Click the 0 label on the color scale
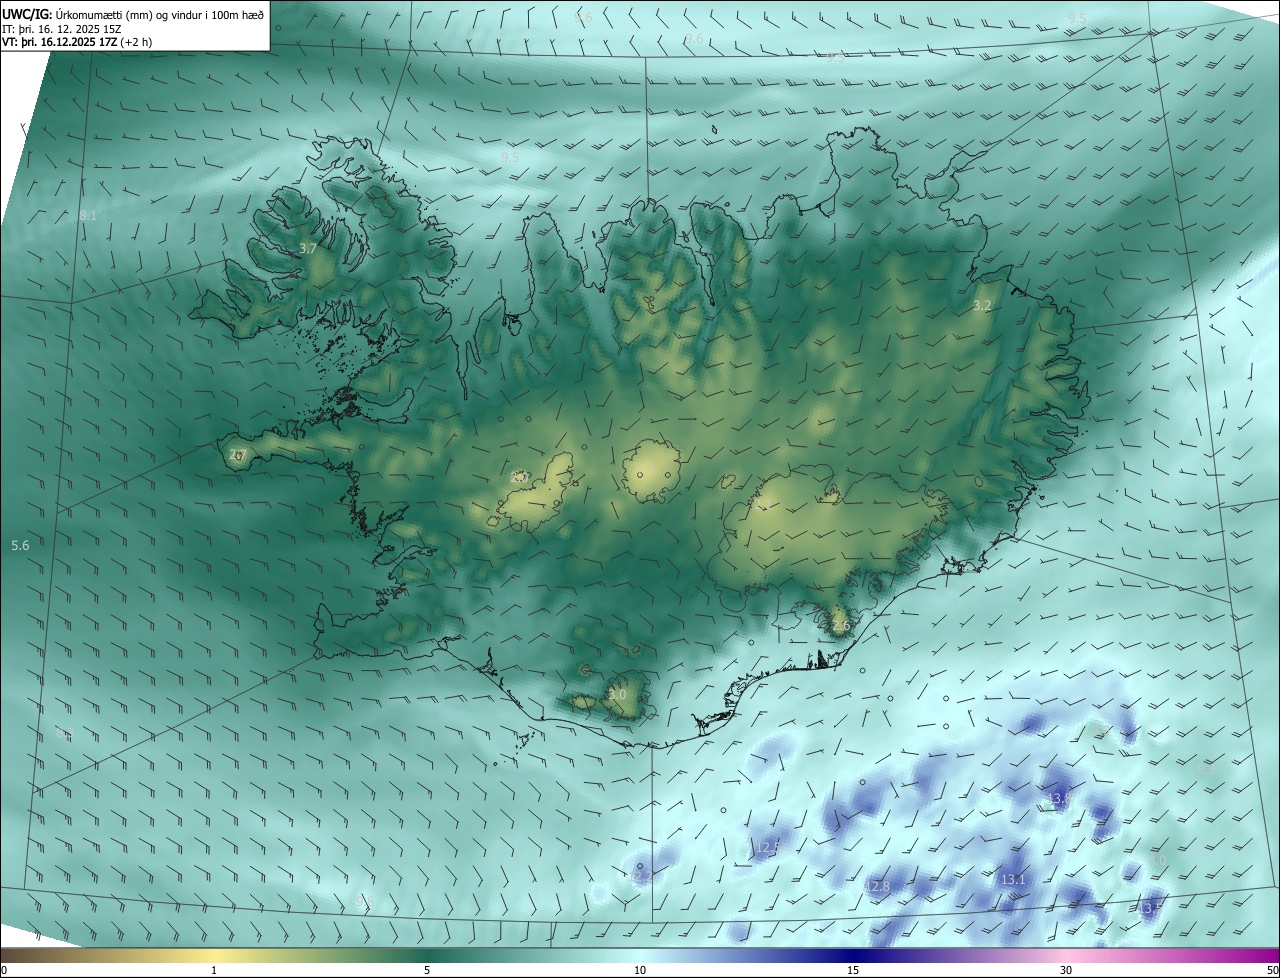1280x978 pixels. tap(4, 970)
